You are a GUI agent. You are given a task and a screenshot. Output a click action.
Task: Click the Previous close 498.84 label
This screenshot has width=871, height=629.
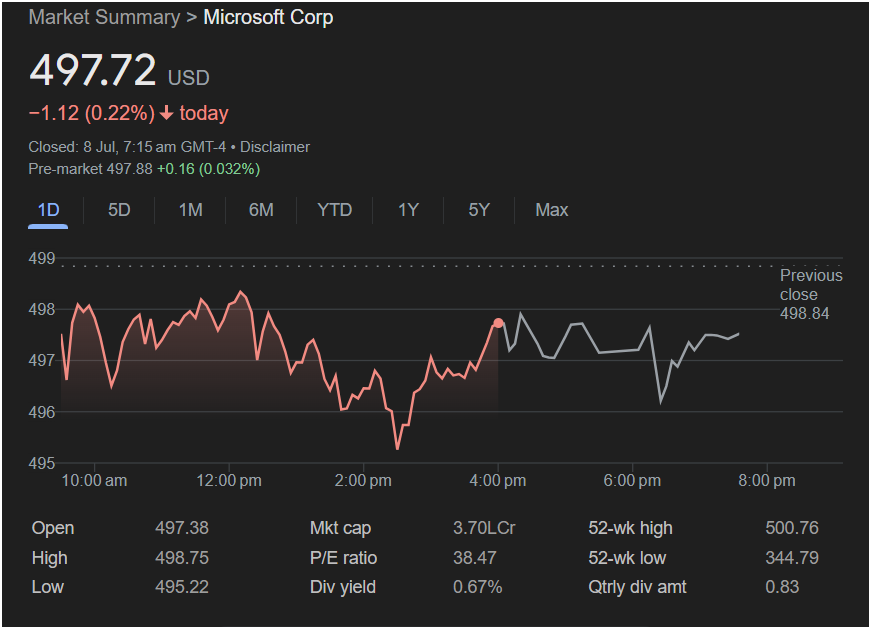coord(810,294)
